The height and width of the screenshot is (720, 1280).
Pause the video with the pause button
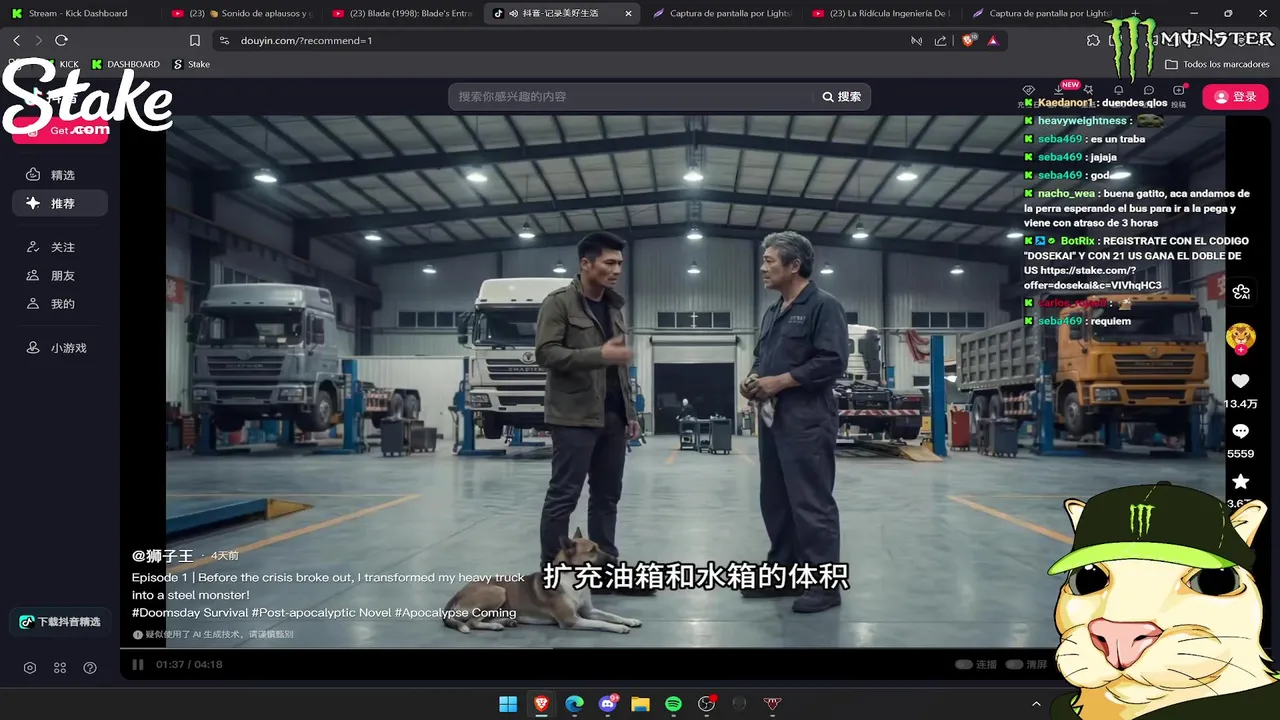tap(138, 664)
